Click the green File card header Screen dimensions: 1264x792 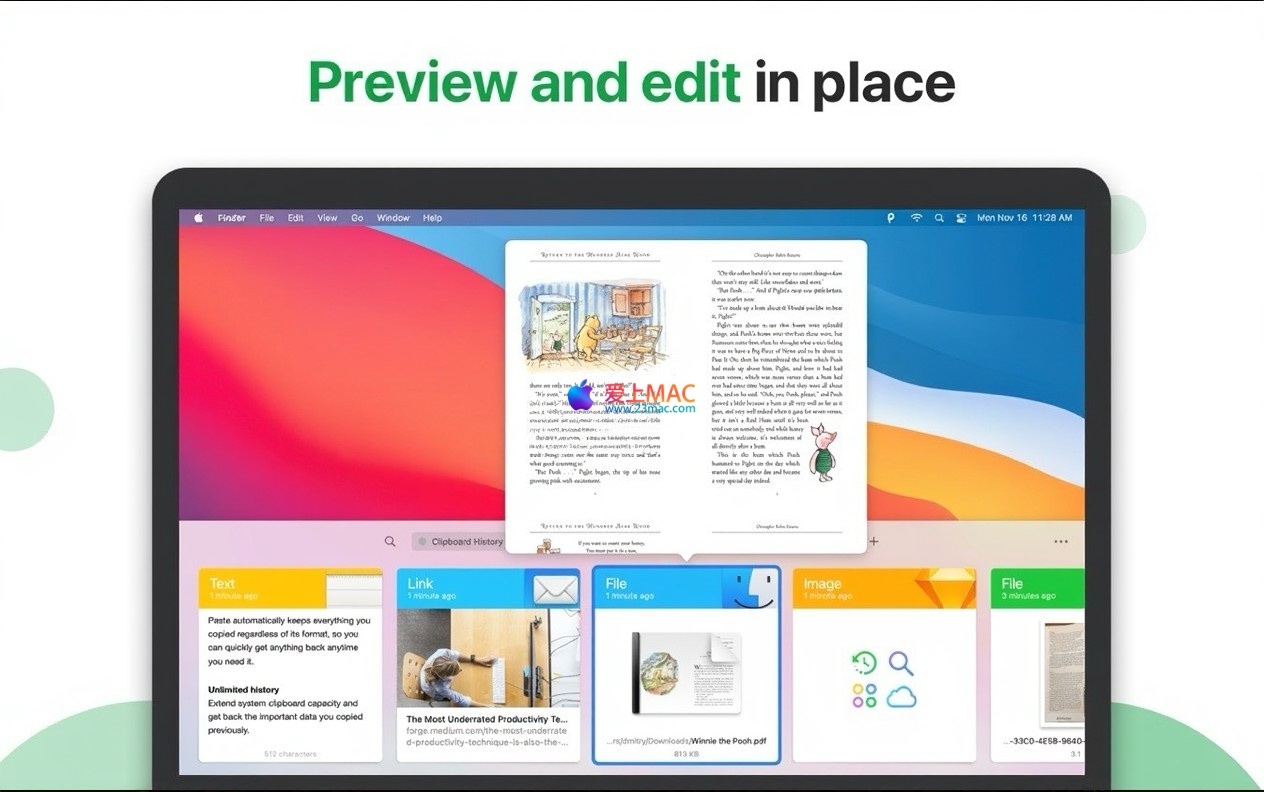point(1036,588)
